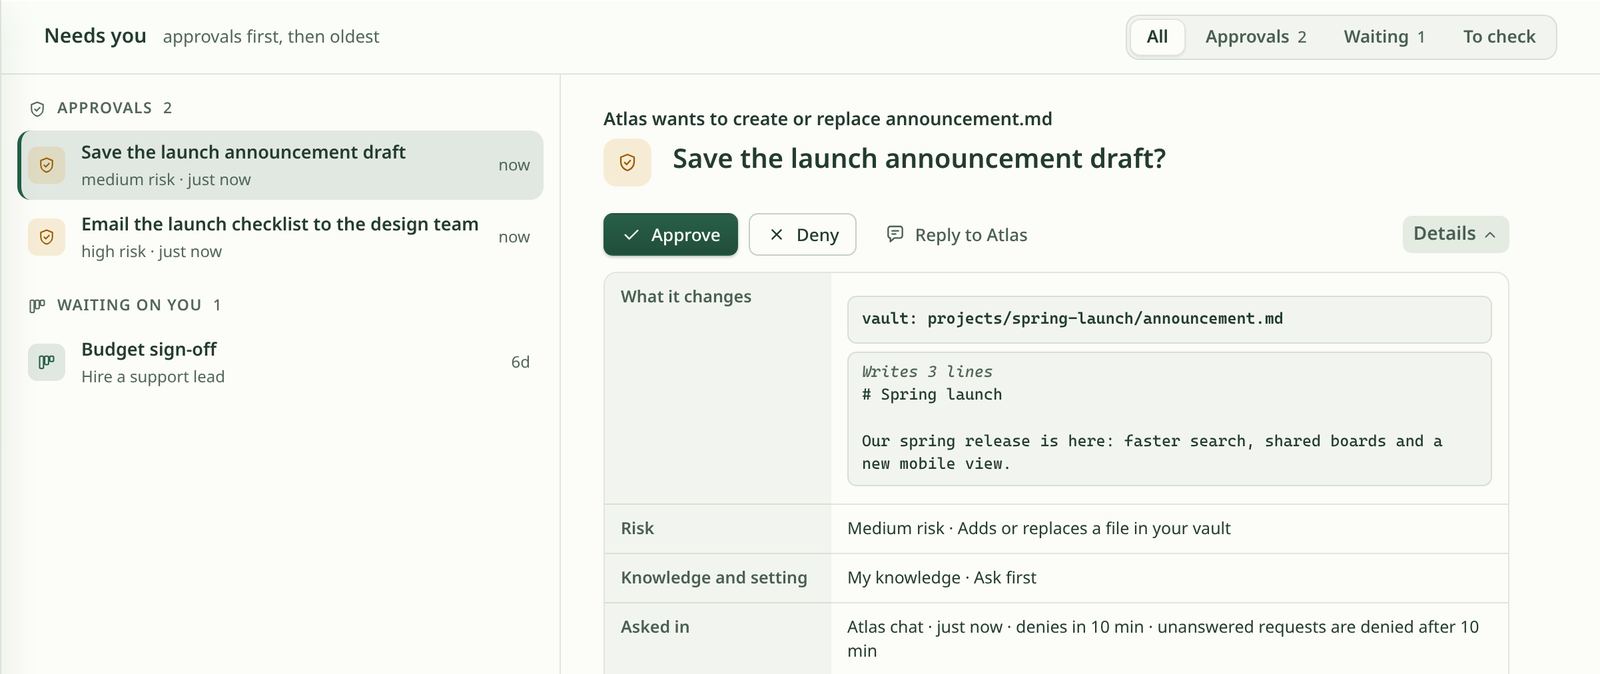Click the speech bubble icon in Reply to Atlas
This screenshot has width=1600, height=674.
pos(895,234)
